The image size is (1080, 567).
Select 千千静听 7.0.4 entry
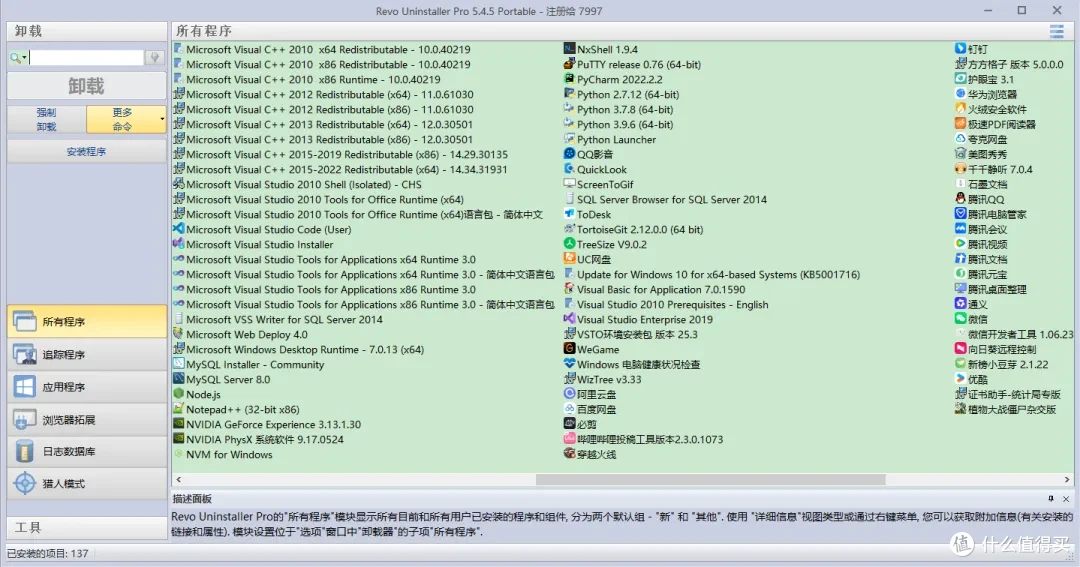click(x=994, y=169)
